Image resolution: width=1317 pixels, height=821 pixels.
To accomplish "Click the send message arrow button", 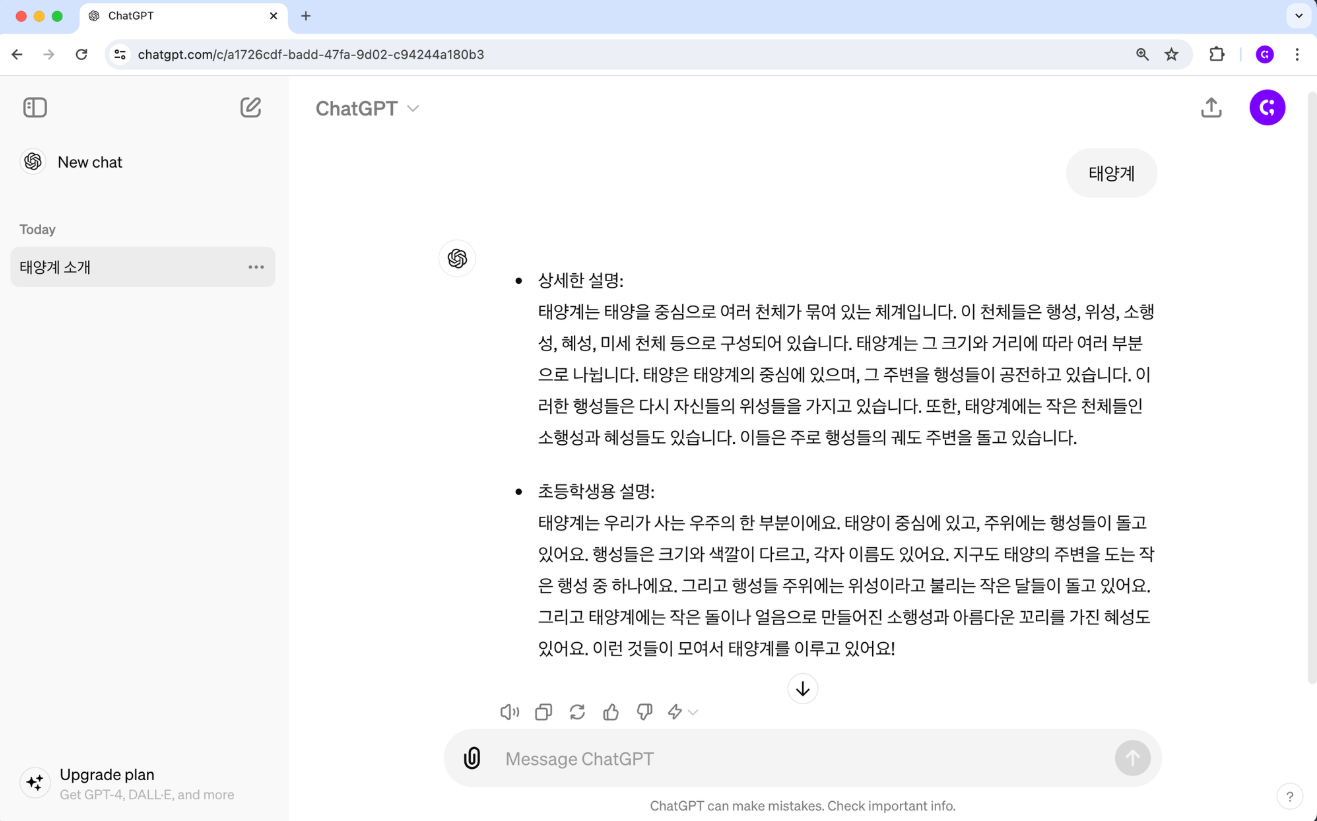I will coord(1132,758).
